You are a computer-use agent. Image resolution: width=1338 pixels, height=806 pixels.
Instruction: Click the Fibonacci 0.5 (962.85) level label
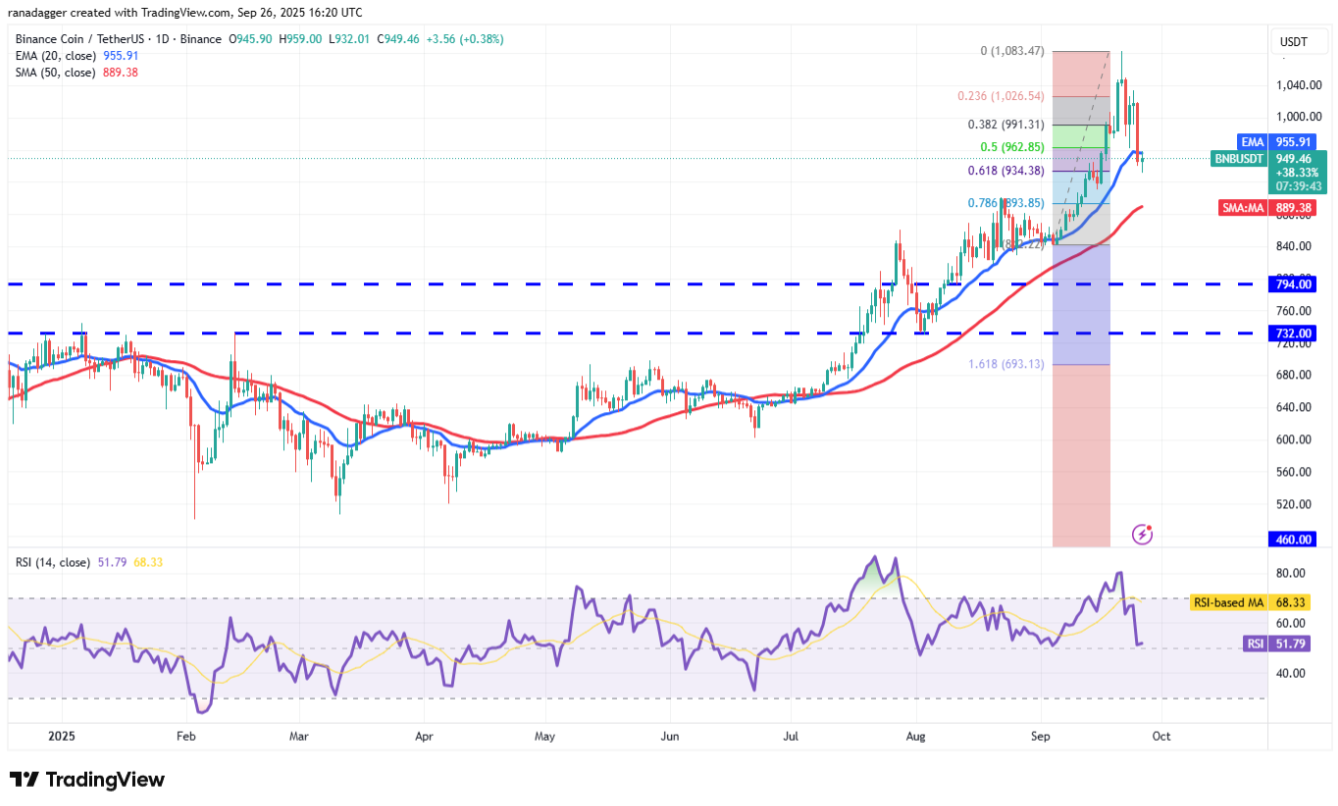pos(1010,147)
